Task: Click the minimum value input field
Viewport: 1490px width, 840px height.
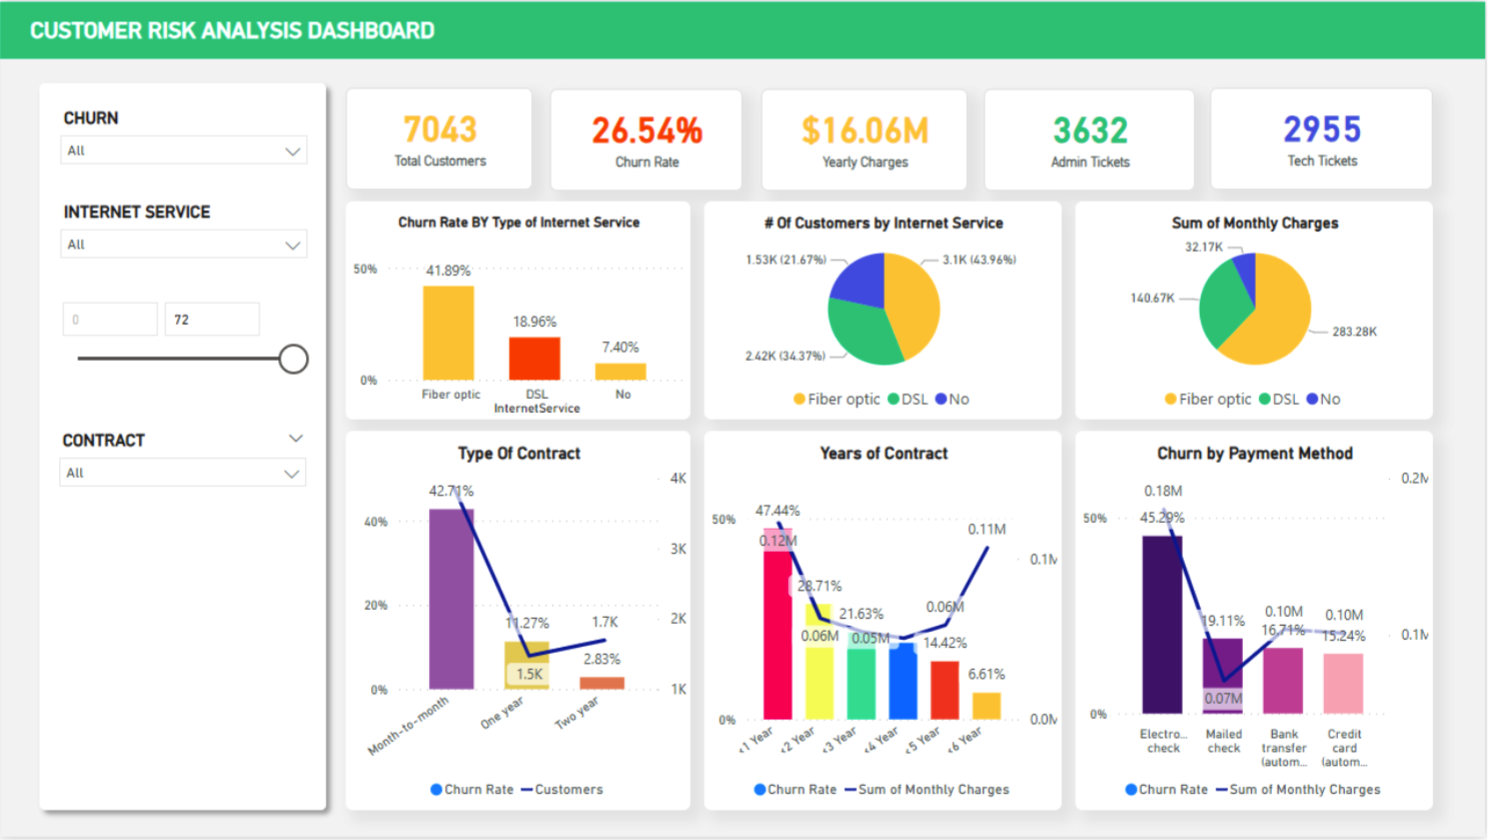Action: click(x=110, y=320)
